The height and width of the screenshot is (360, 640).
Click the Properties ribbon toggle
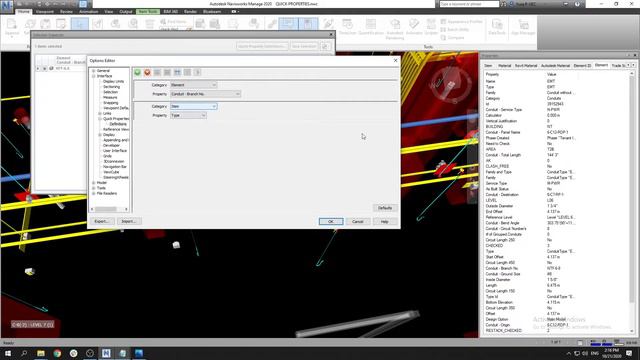(x=308, y=24)
